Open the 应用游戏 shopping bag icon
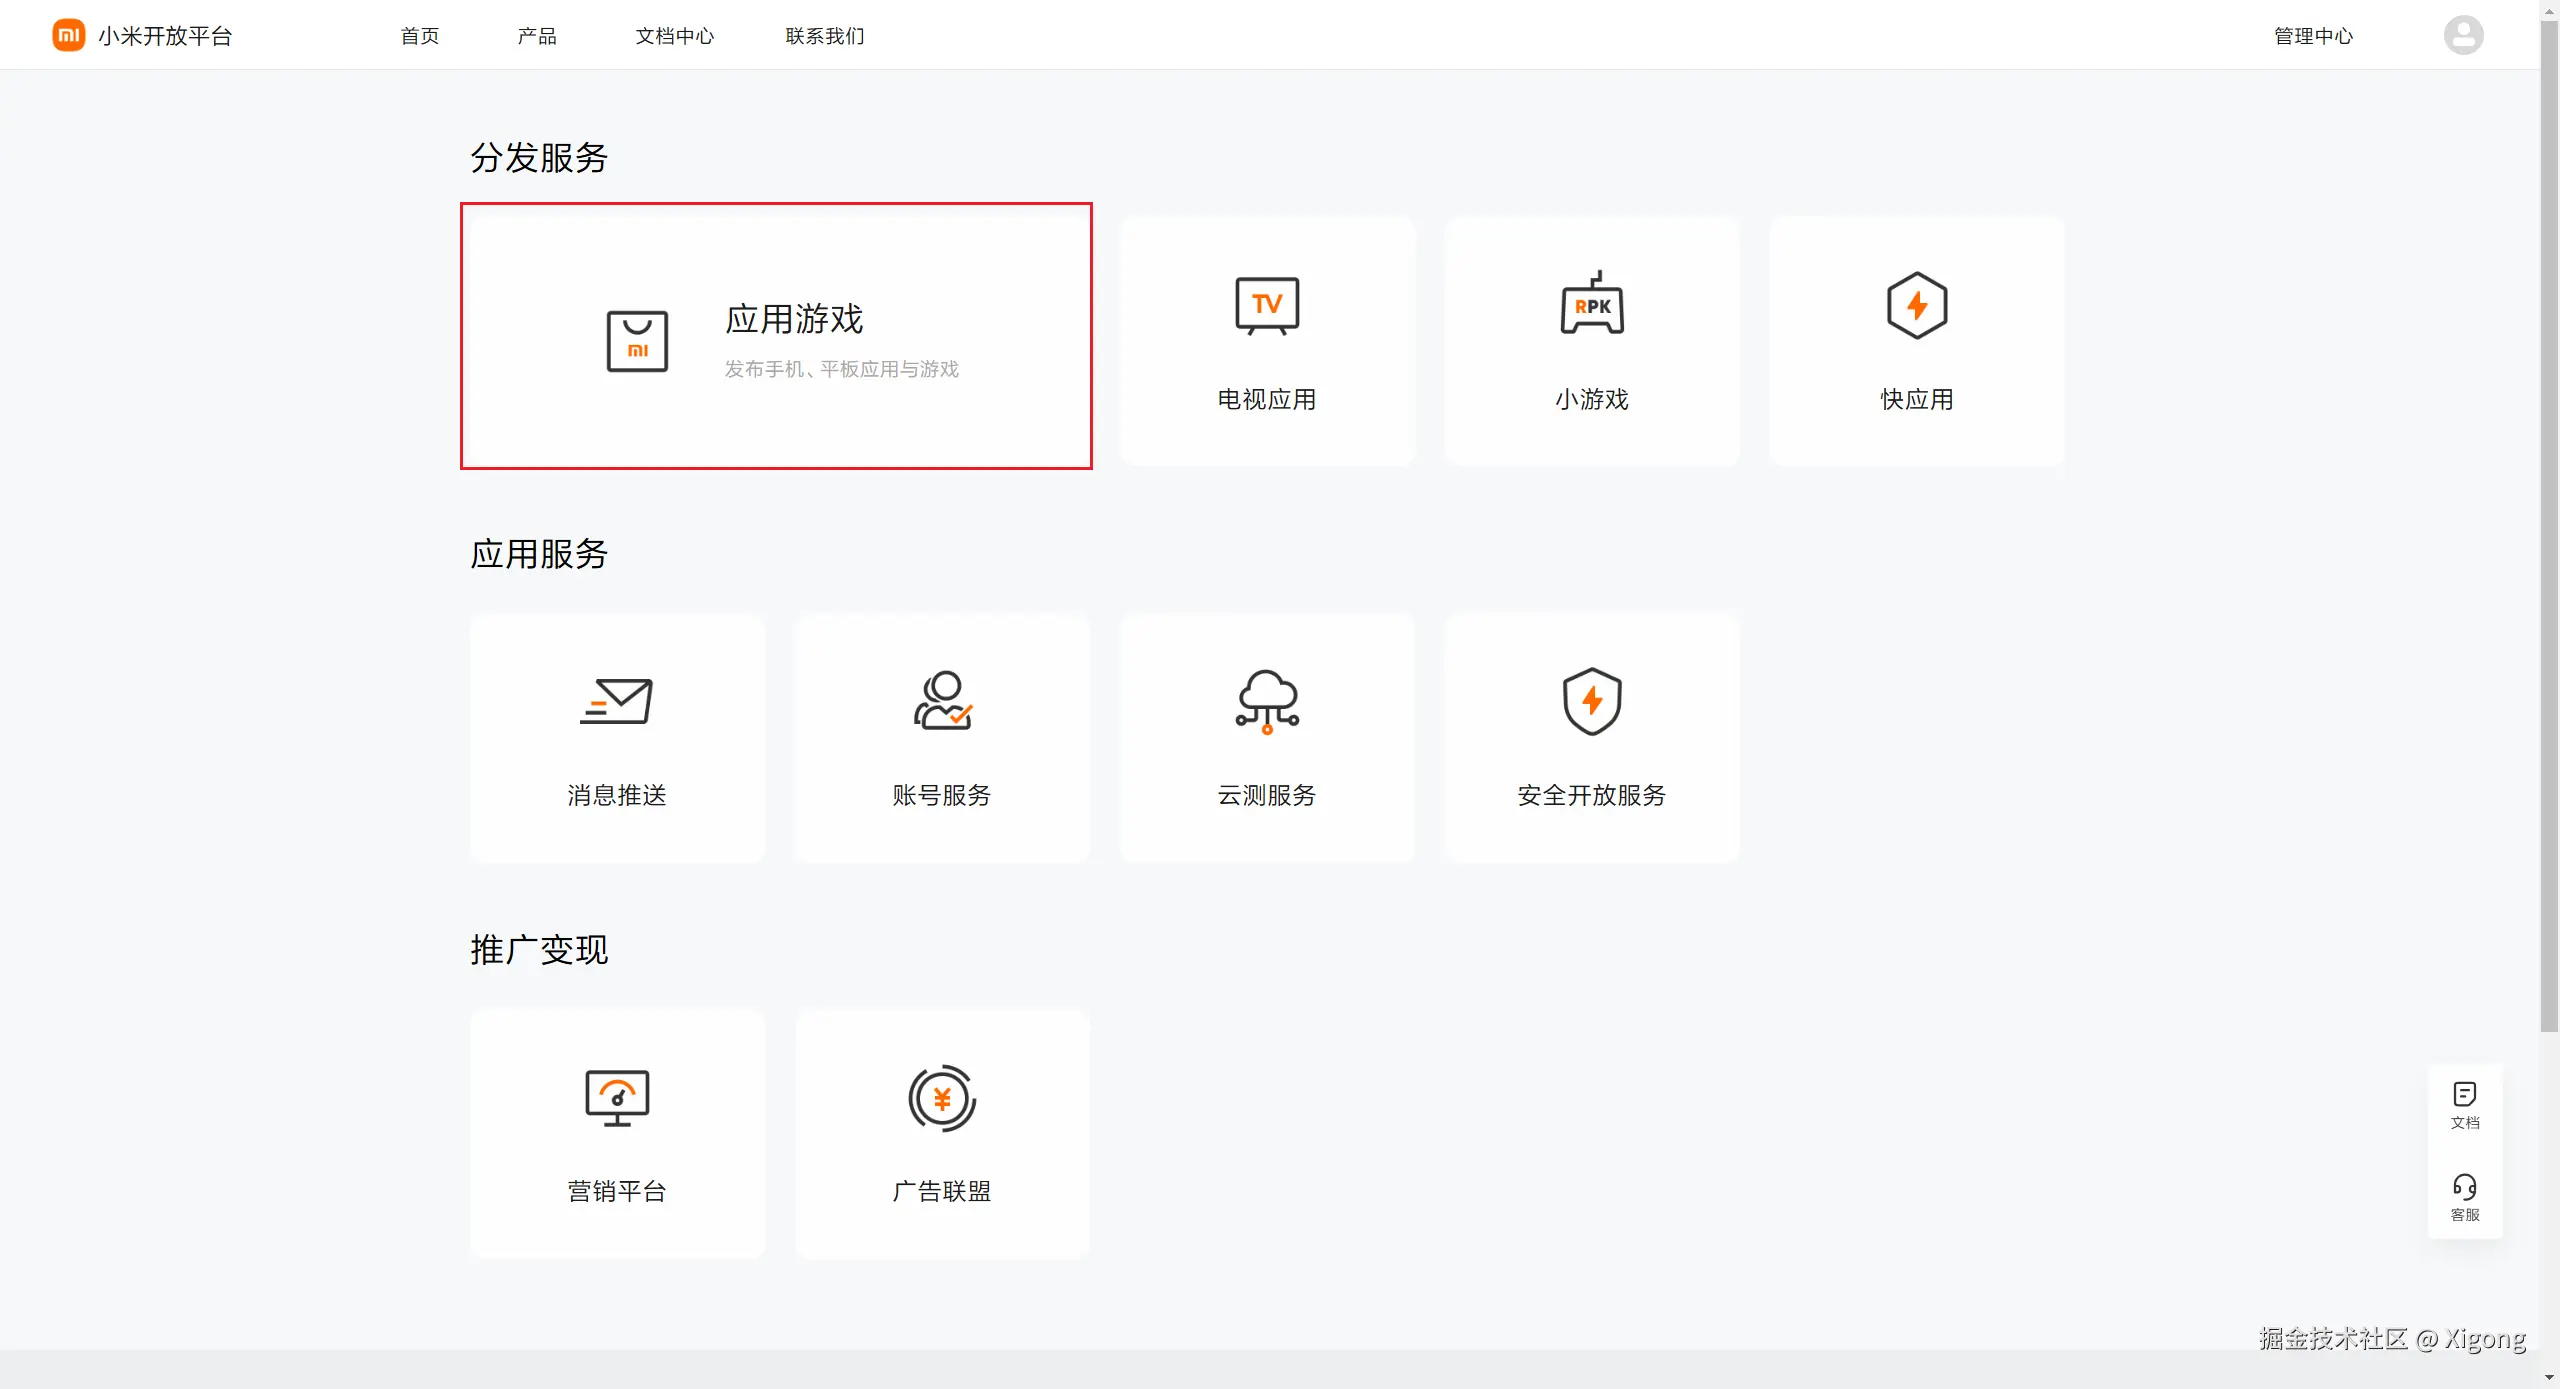The image size is (2560, 1389). (637, 341)
